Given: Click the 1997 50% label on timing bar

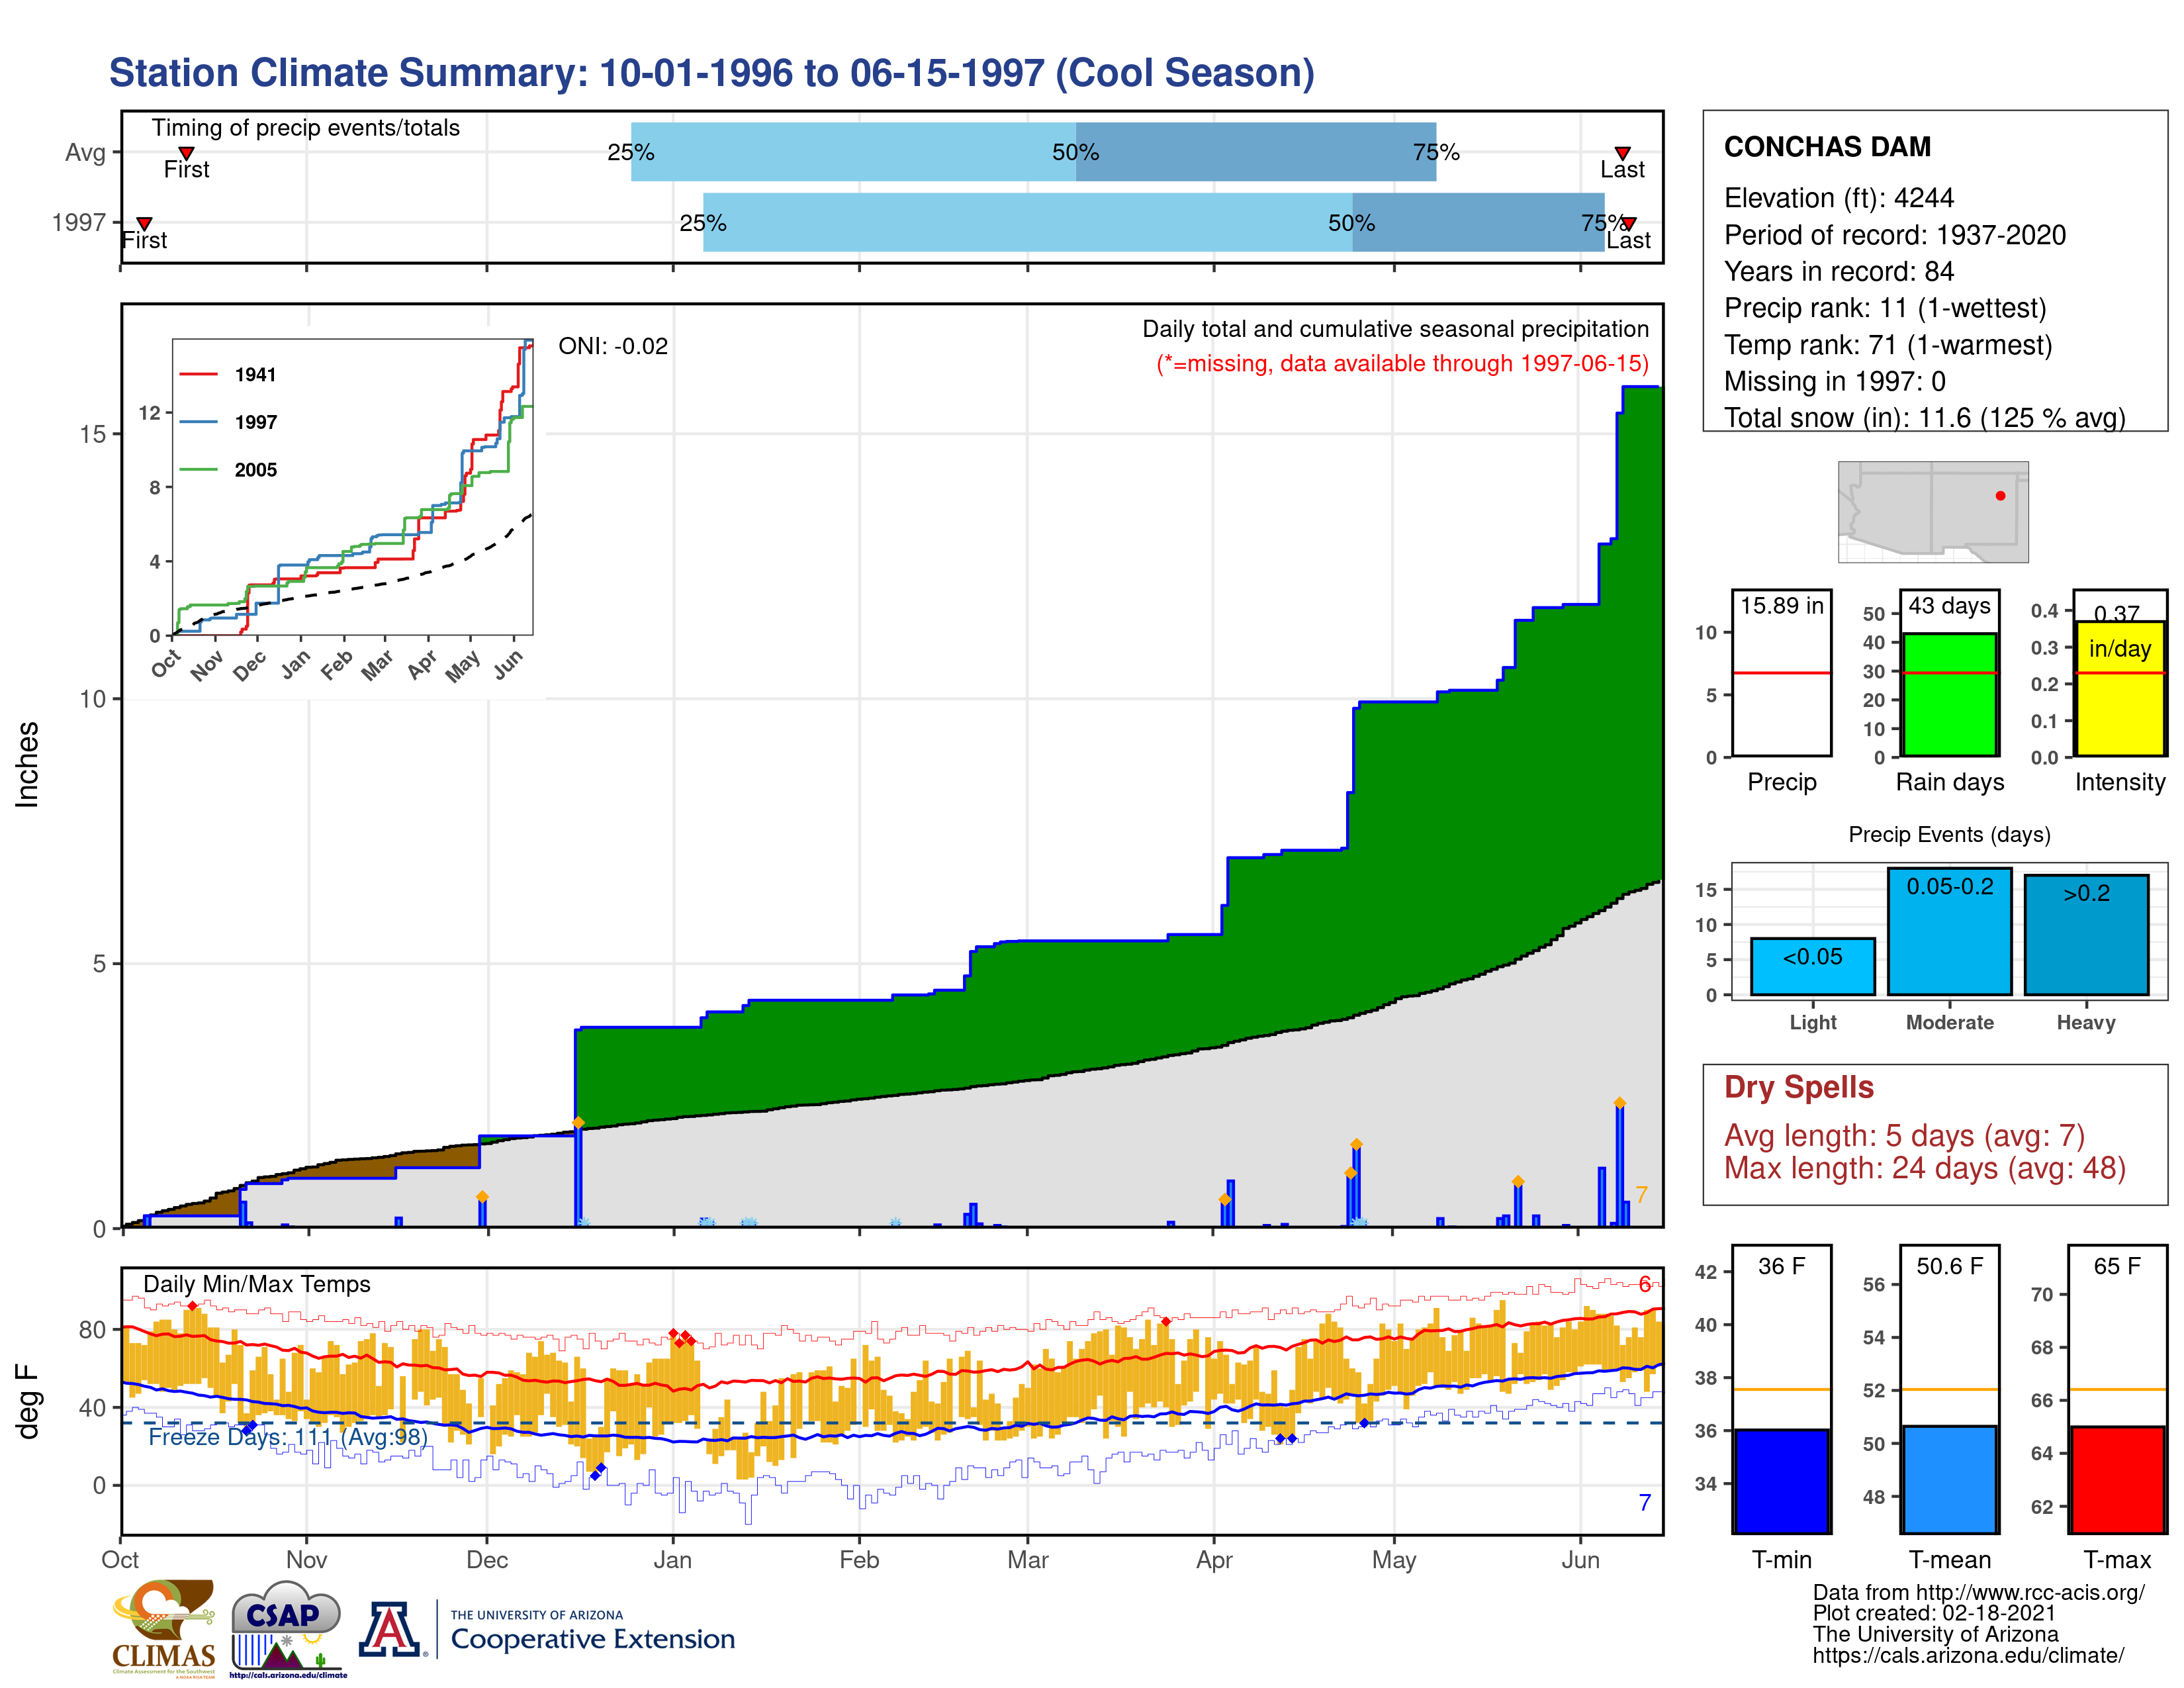Looking at the screenshot, I should pos(1351,223).
